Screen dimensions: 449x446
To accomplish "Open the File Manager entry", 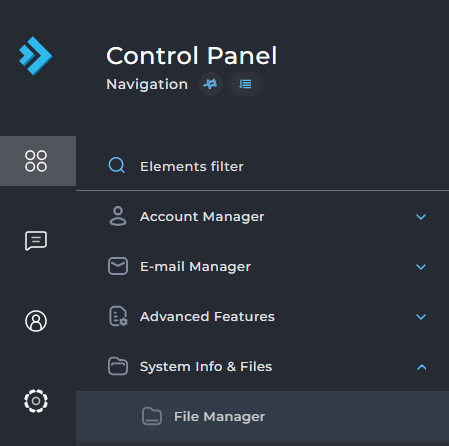I will click(x=262, y=416).
